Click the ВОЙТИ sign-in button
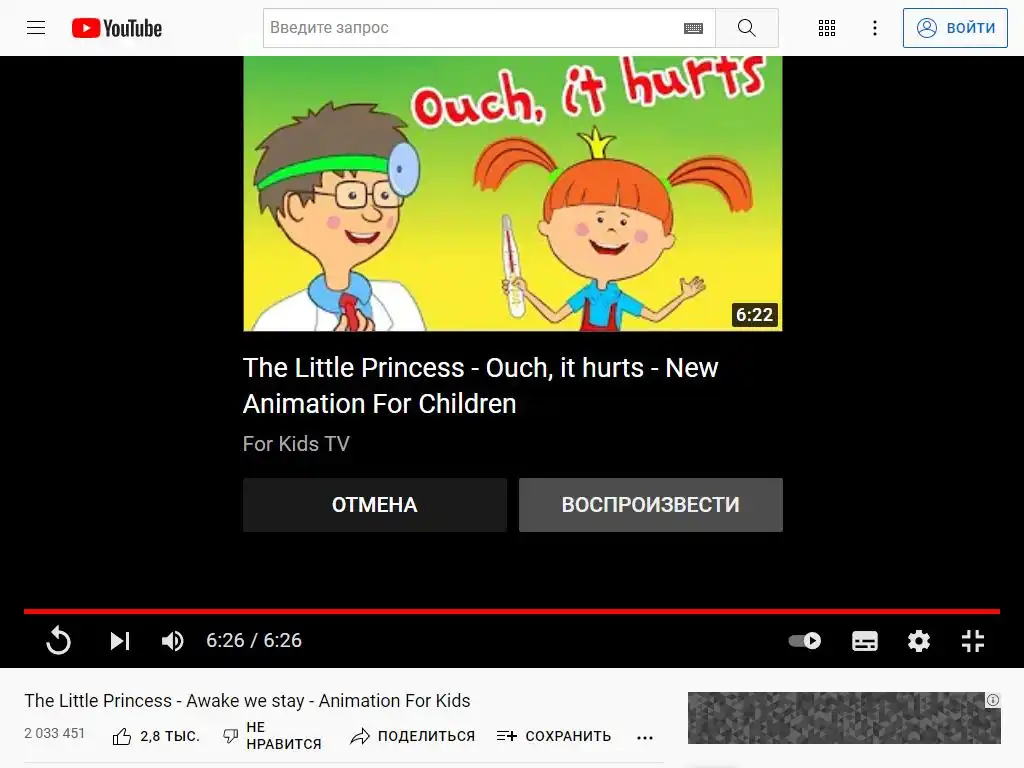 [x=955, y=28]
